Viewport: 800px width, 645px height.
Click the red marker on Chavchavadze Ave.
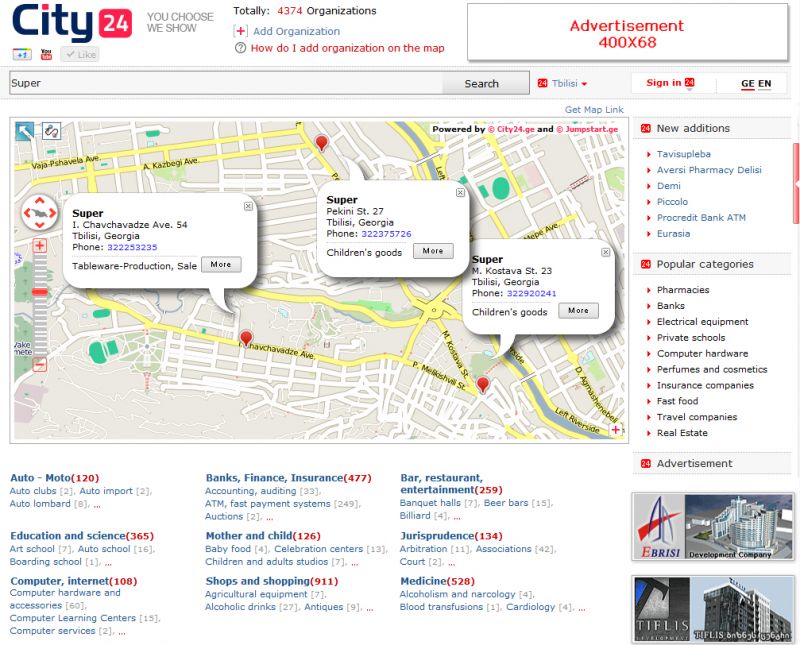[246, 338]
